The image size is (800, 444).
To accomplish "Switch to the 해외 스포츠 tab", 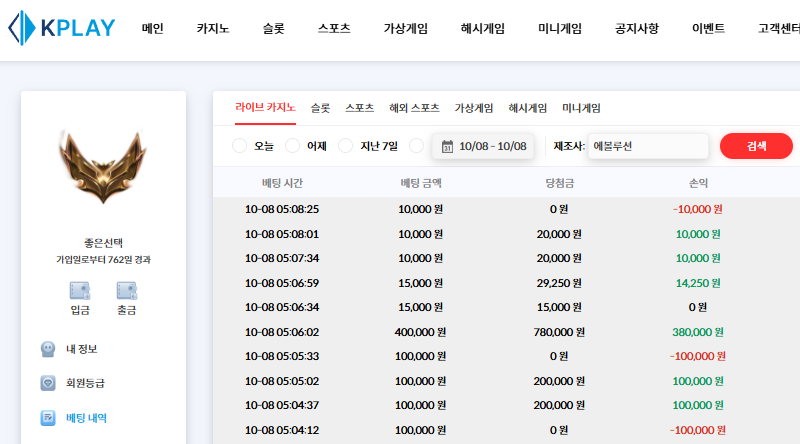I will tap(414, 108).
